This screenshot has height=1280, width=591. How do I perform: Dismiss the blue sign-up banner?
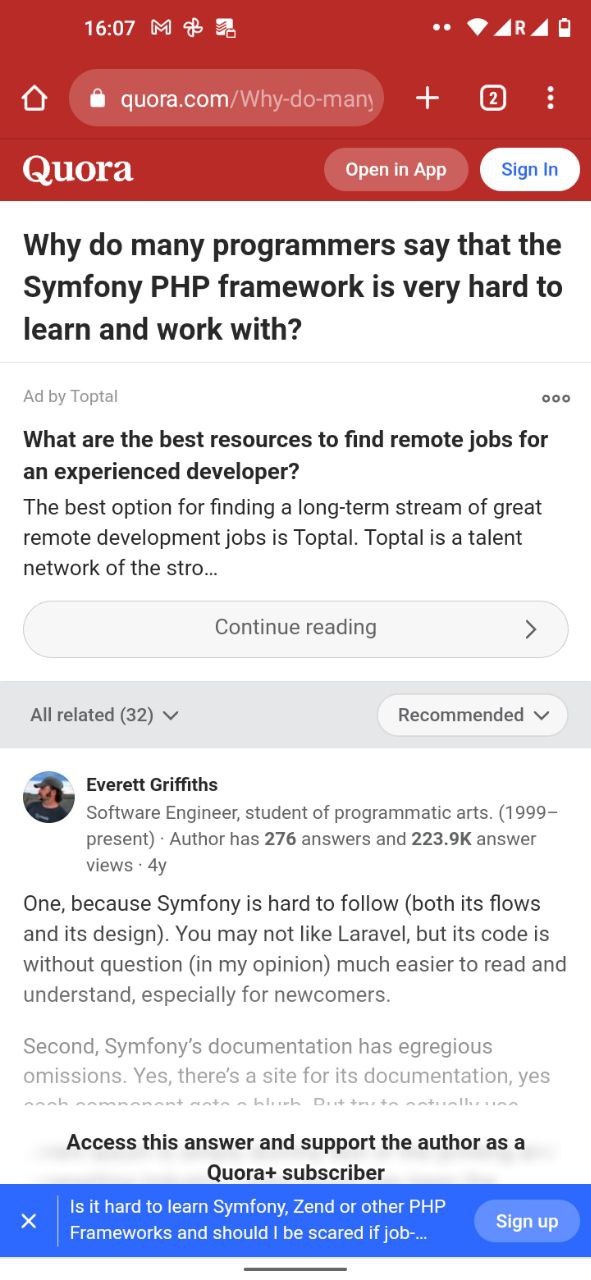29,1221
